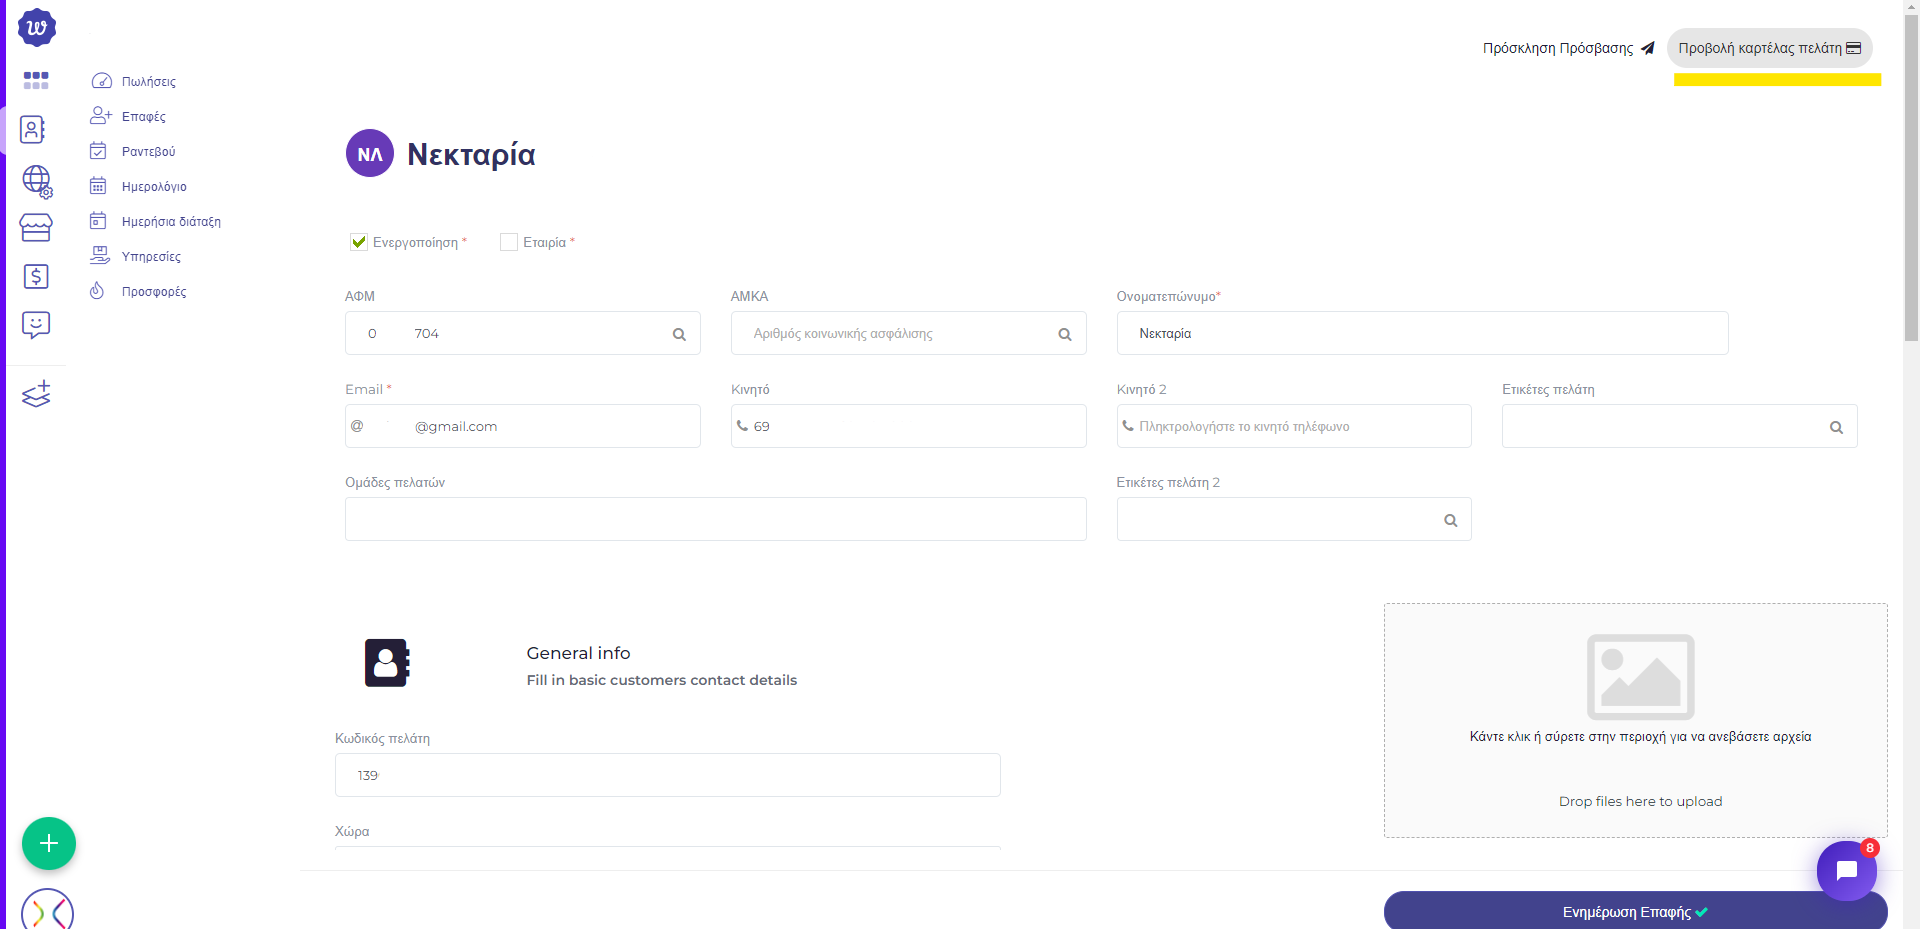Screen dimensions: 1920x929
Task: Uncheck the Ενεργοποίηση checkbox
Action: point(359,242)
